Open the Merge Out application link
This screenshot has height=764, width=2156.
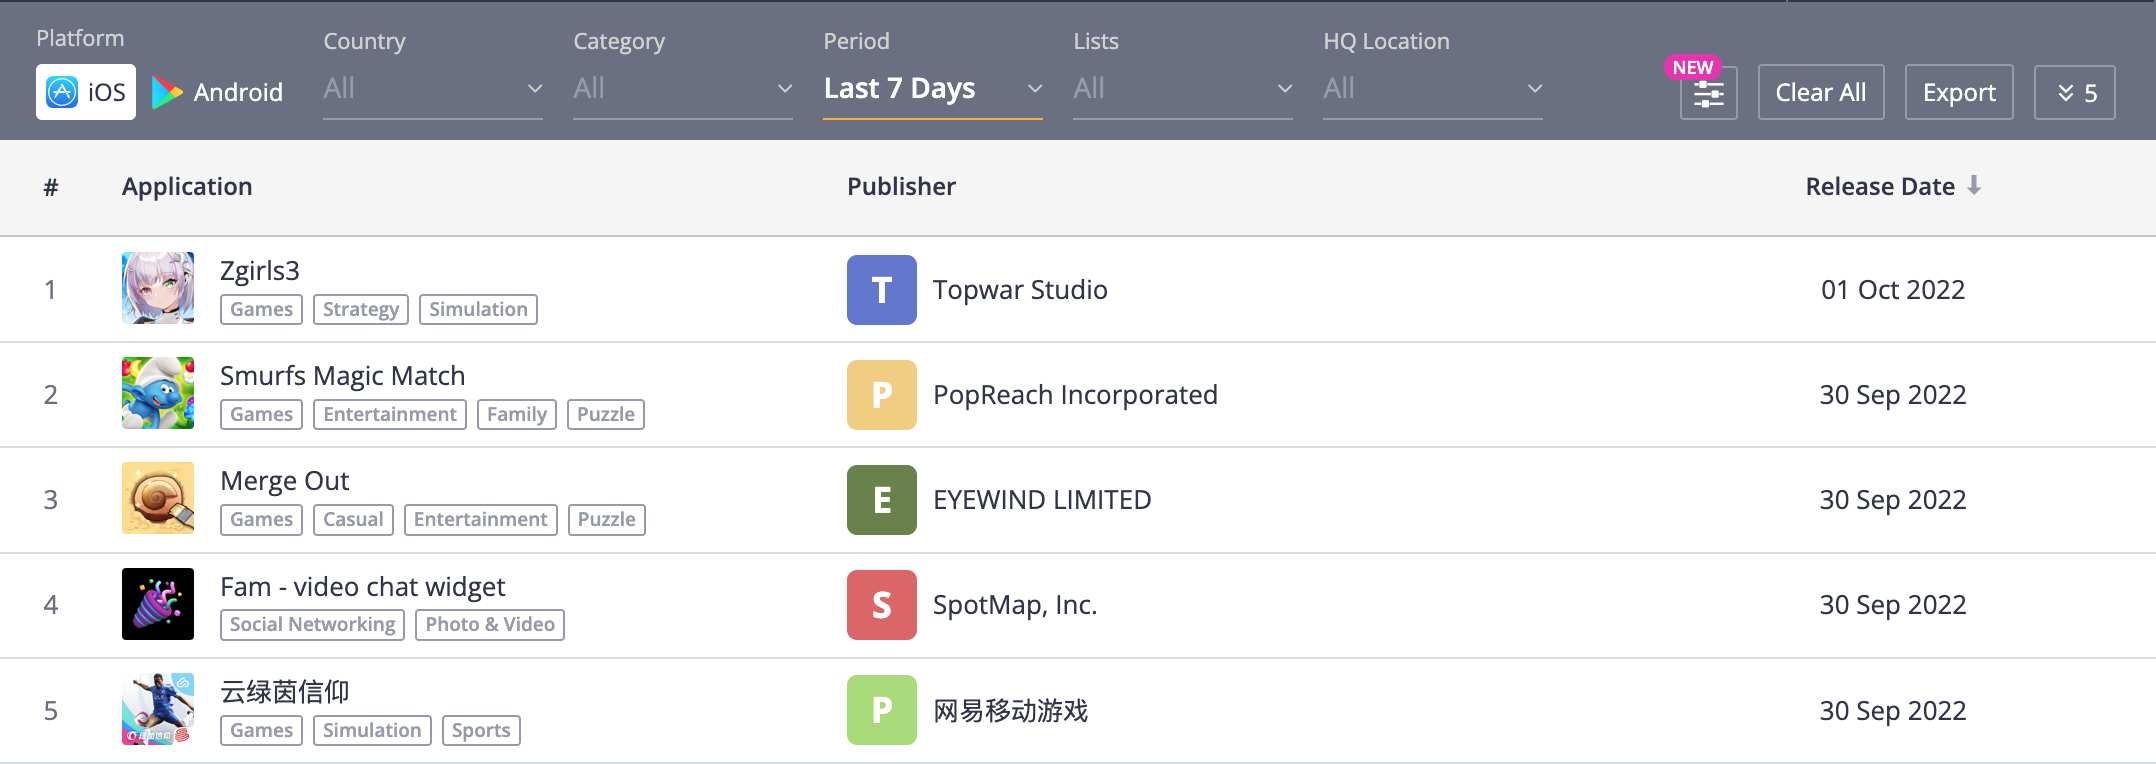pyautogui.click(x=285, y=481)
